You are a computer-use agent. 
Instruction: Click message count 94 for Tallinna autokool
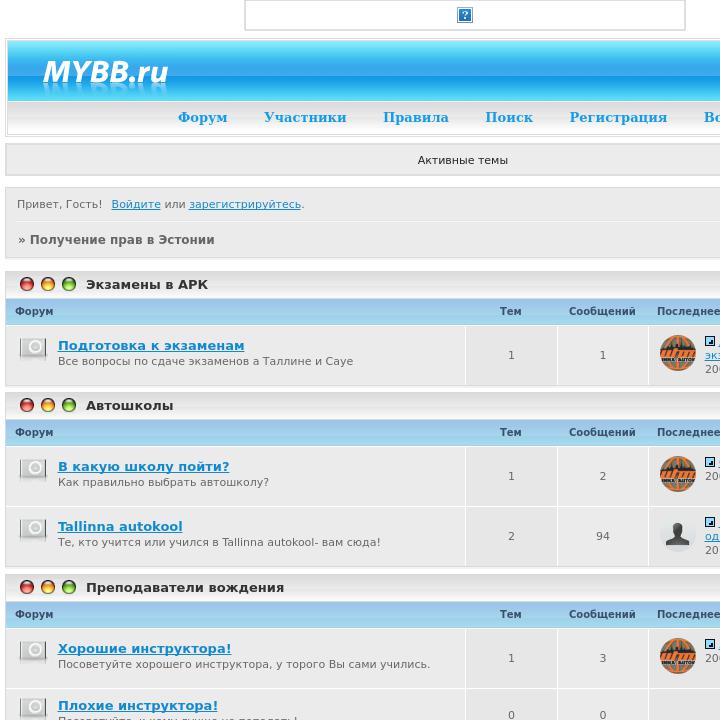[x=602, y=536]
